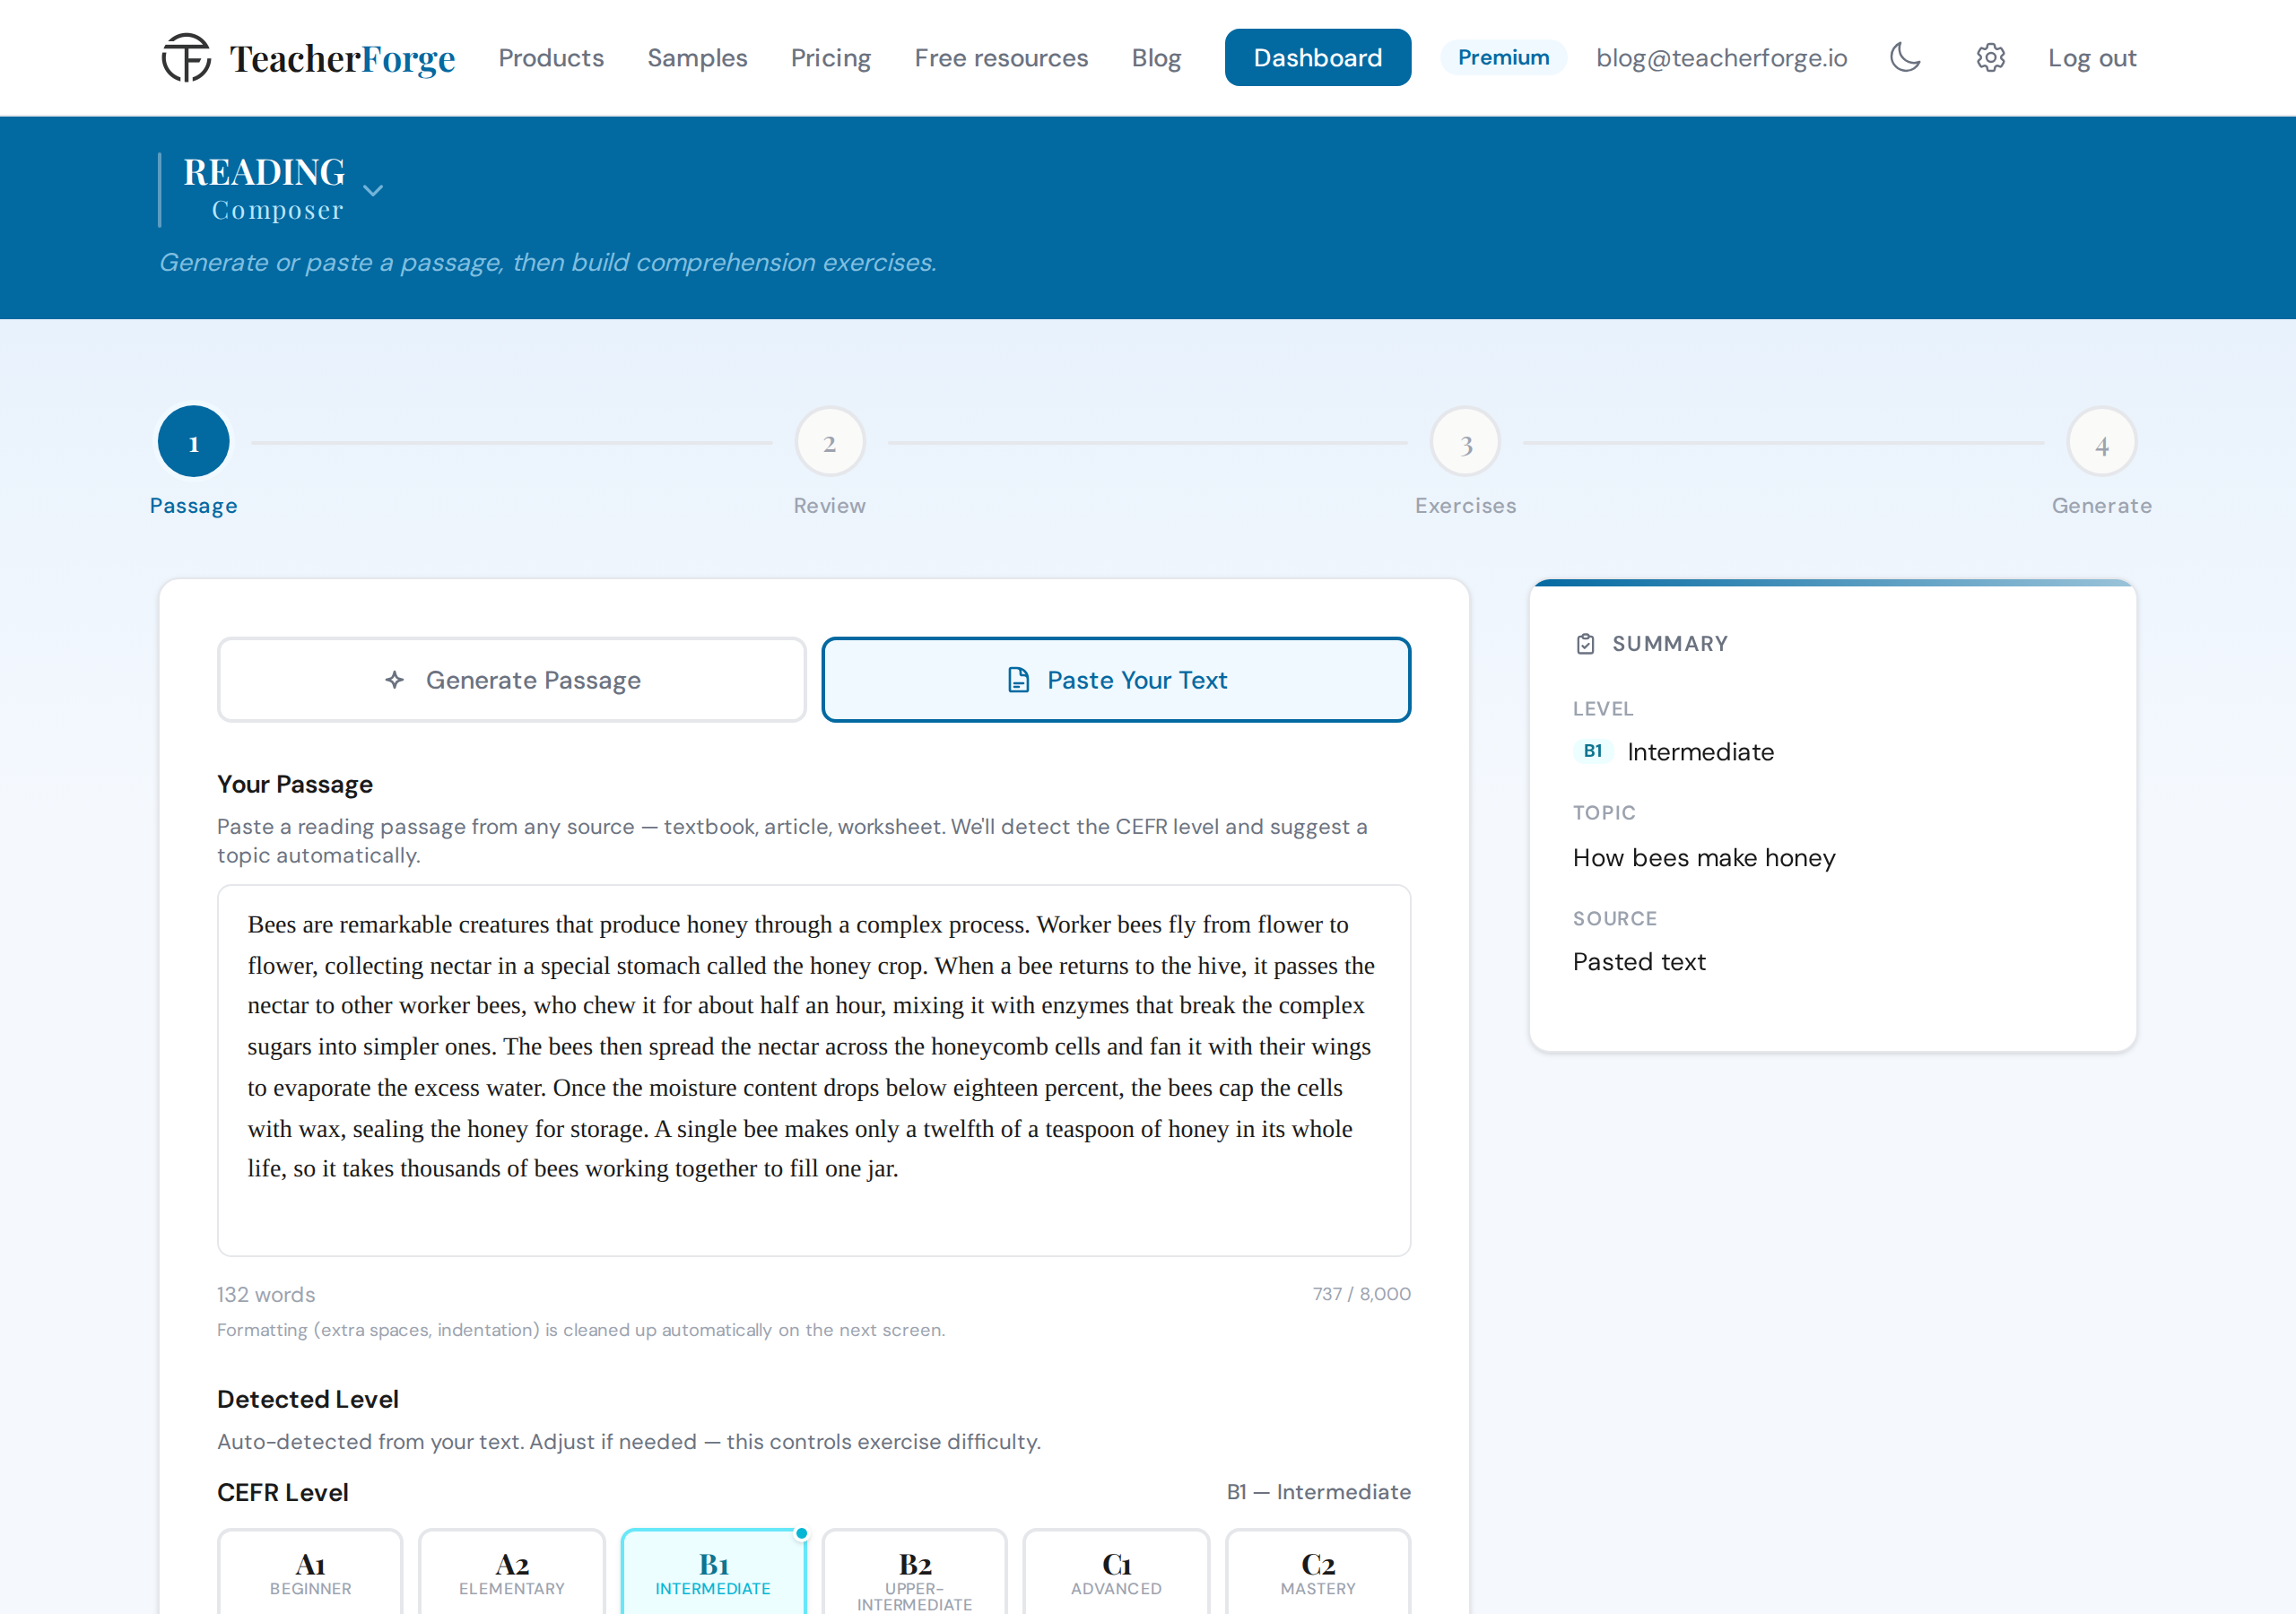Click 'How bees make honey' topic

[x=1704, y=858]
